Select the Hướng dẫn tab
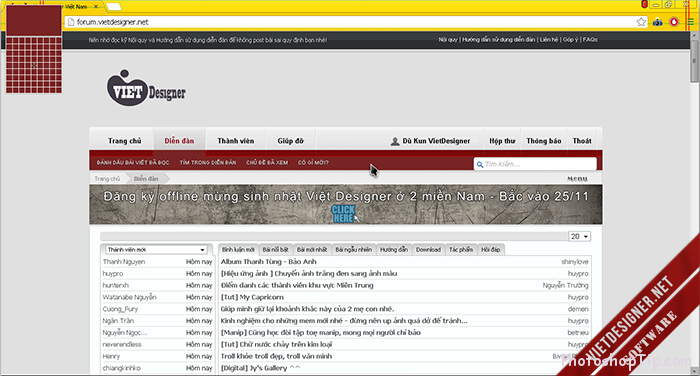This screenshot has height=376, width=700. [x=394, y=250]
